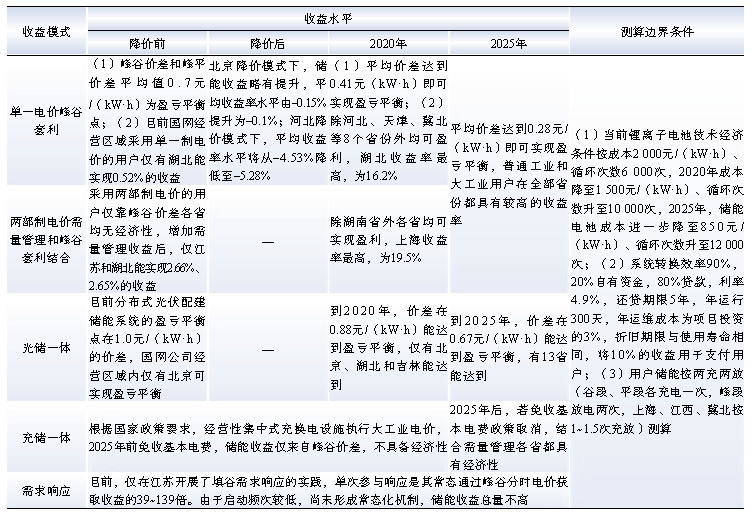Select the 2025年 column header
This screenshot has width=752, height=514.
[x=509, y=44]
